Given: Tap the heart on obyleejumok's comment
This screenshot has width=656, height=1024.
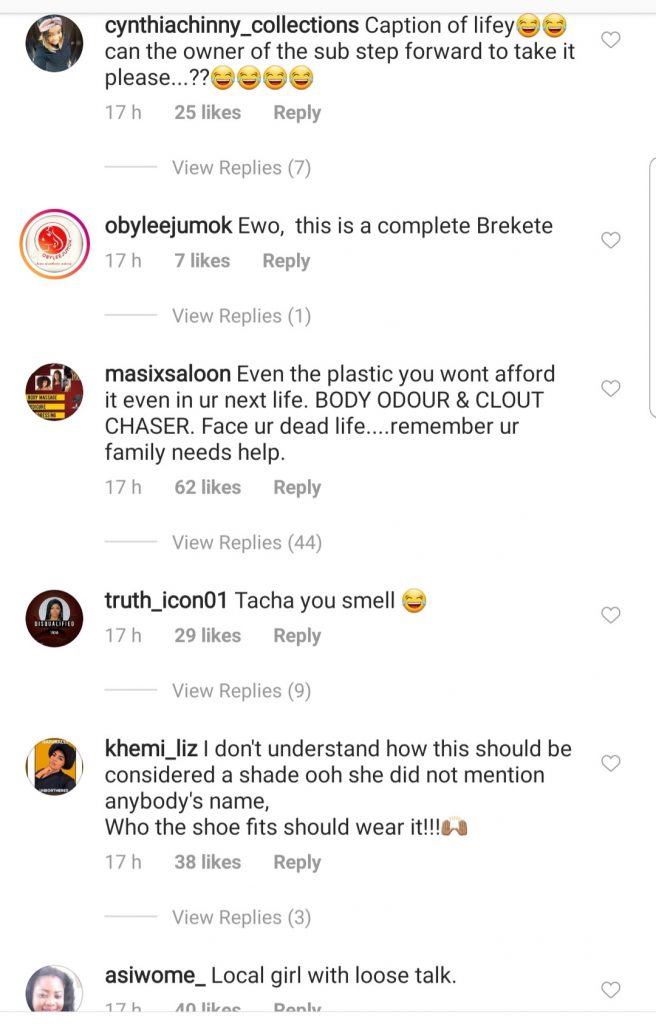Looking at the screenshot, I should [610, 240].
